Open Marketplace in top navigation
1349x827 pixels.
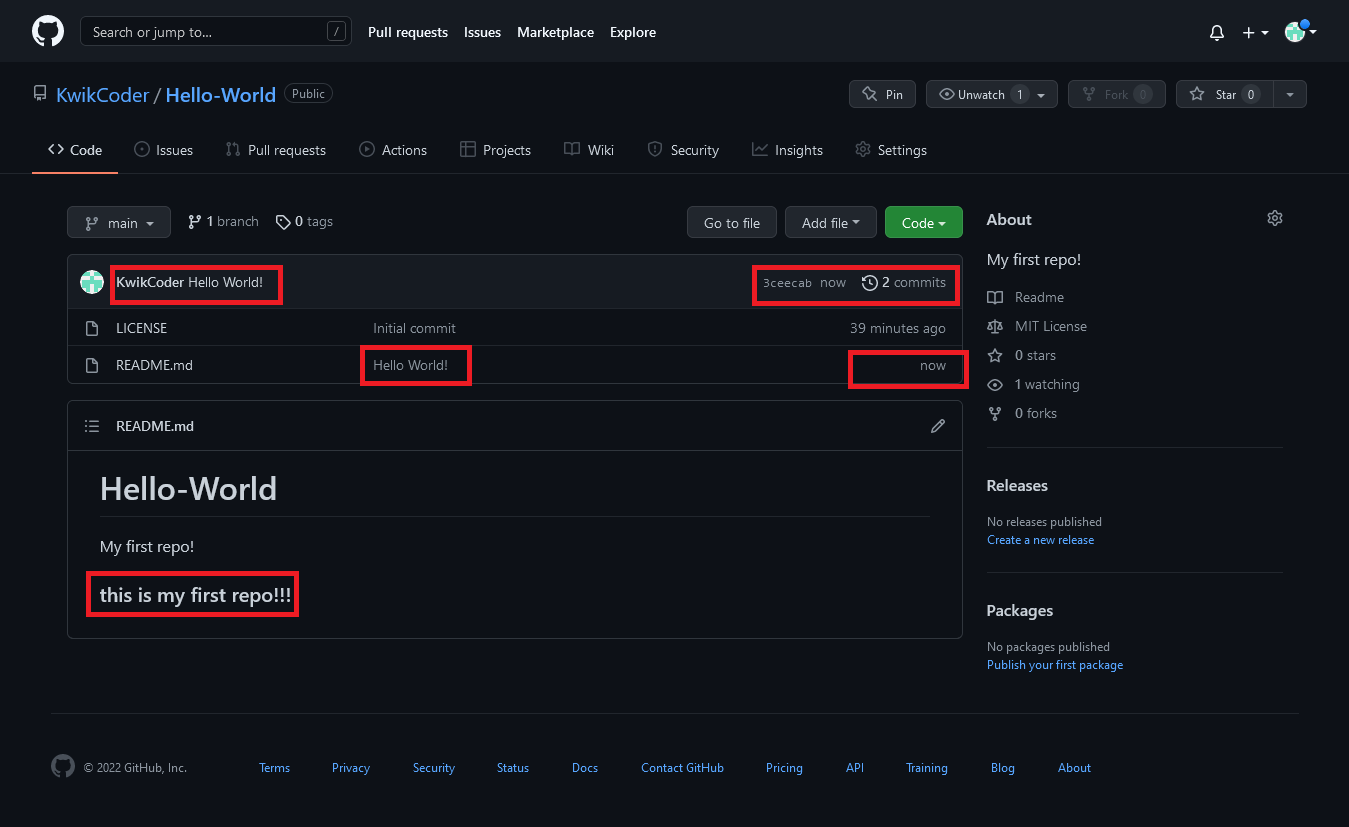pos(555,32)
